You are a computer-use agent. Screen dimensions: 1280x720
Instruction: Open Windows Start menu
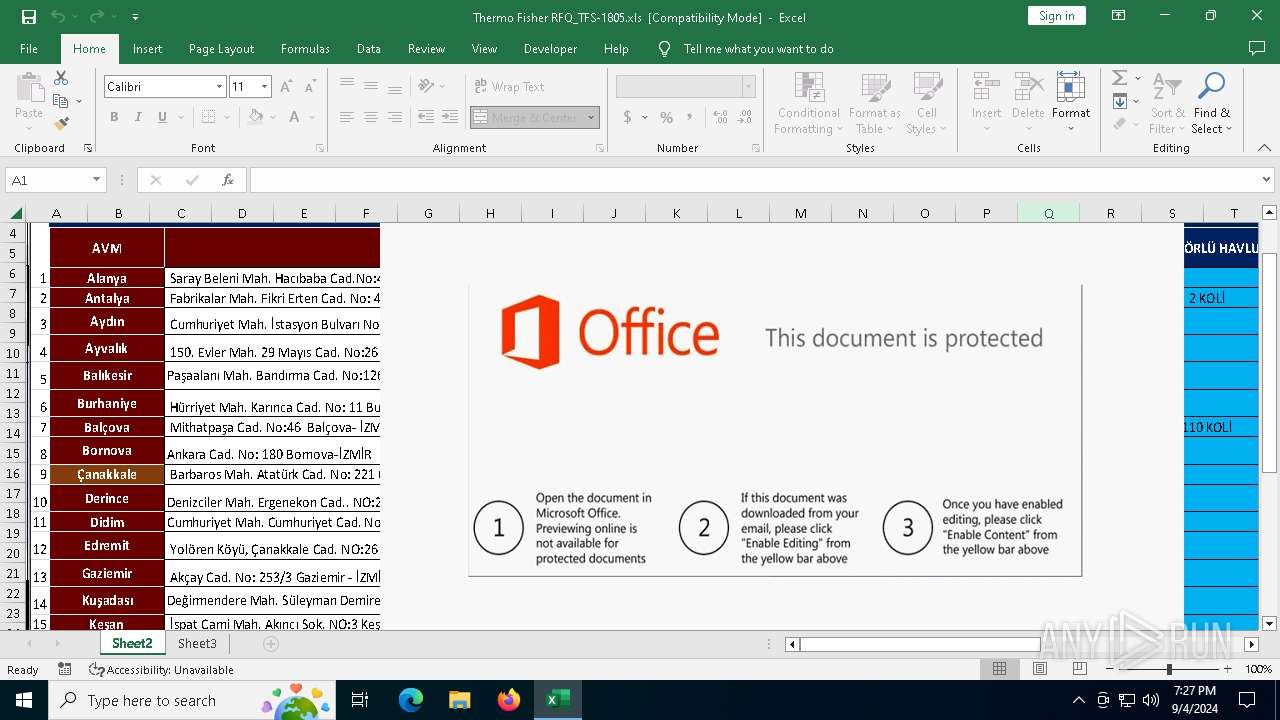click(x=24, y=700)
